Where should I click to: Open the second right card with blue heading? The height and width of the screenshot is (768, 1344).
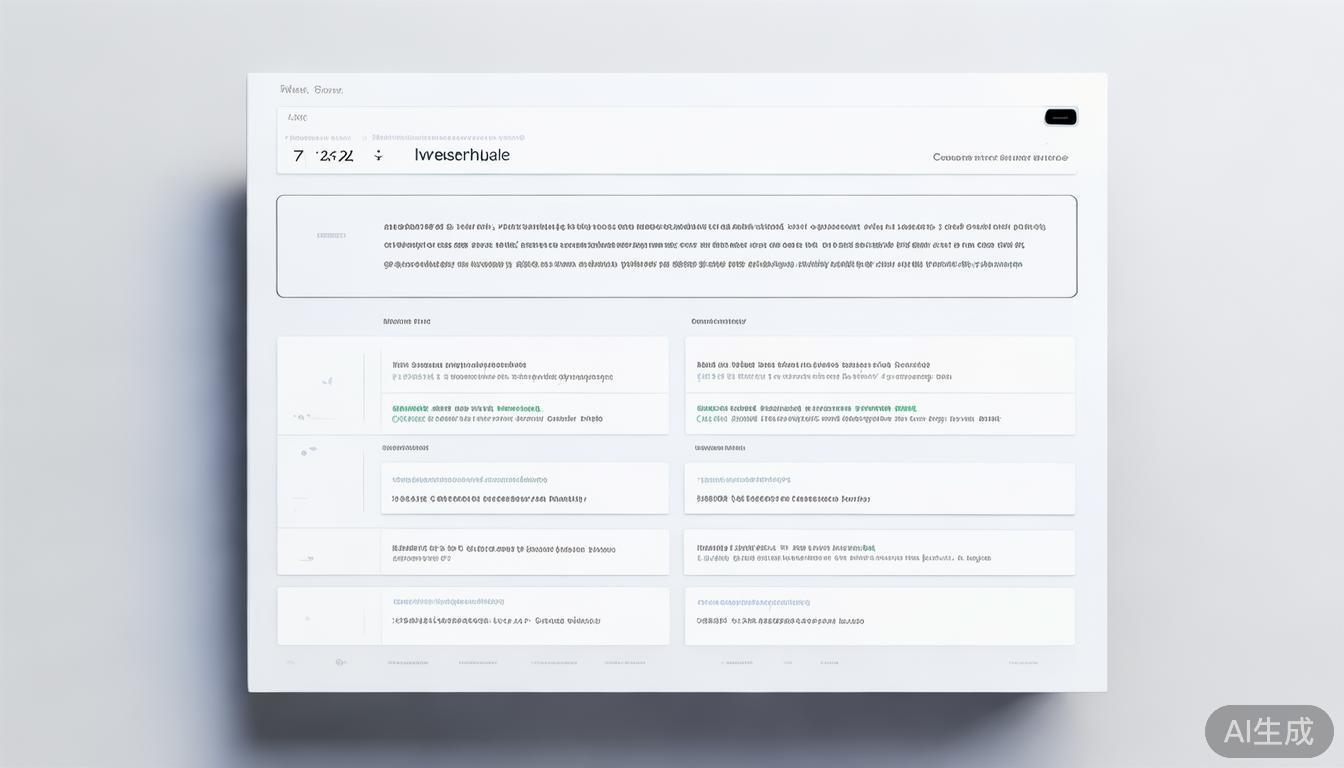coord(879,488)
